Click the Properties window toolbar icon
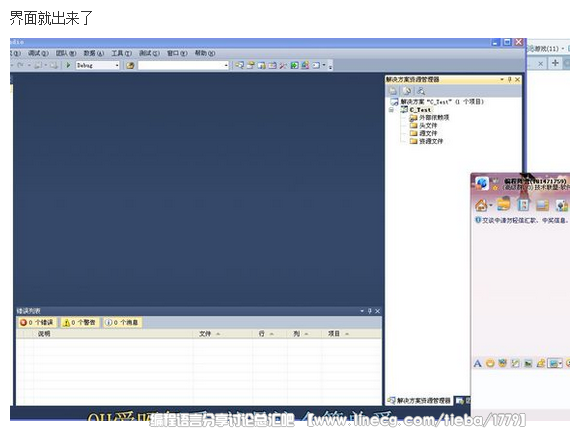Screen dimensions: 576x437 251,65
